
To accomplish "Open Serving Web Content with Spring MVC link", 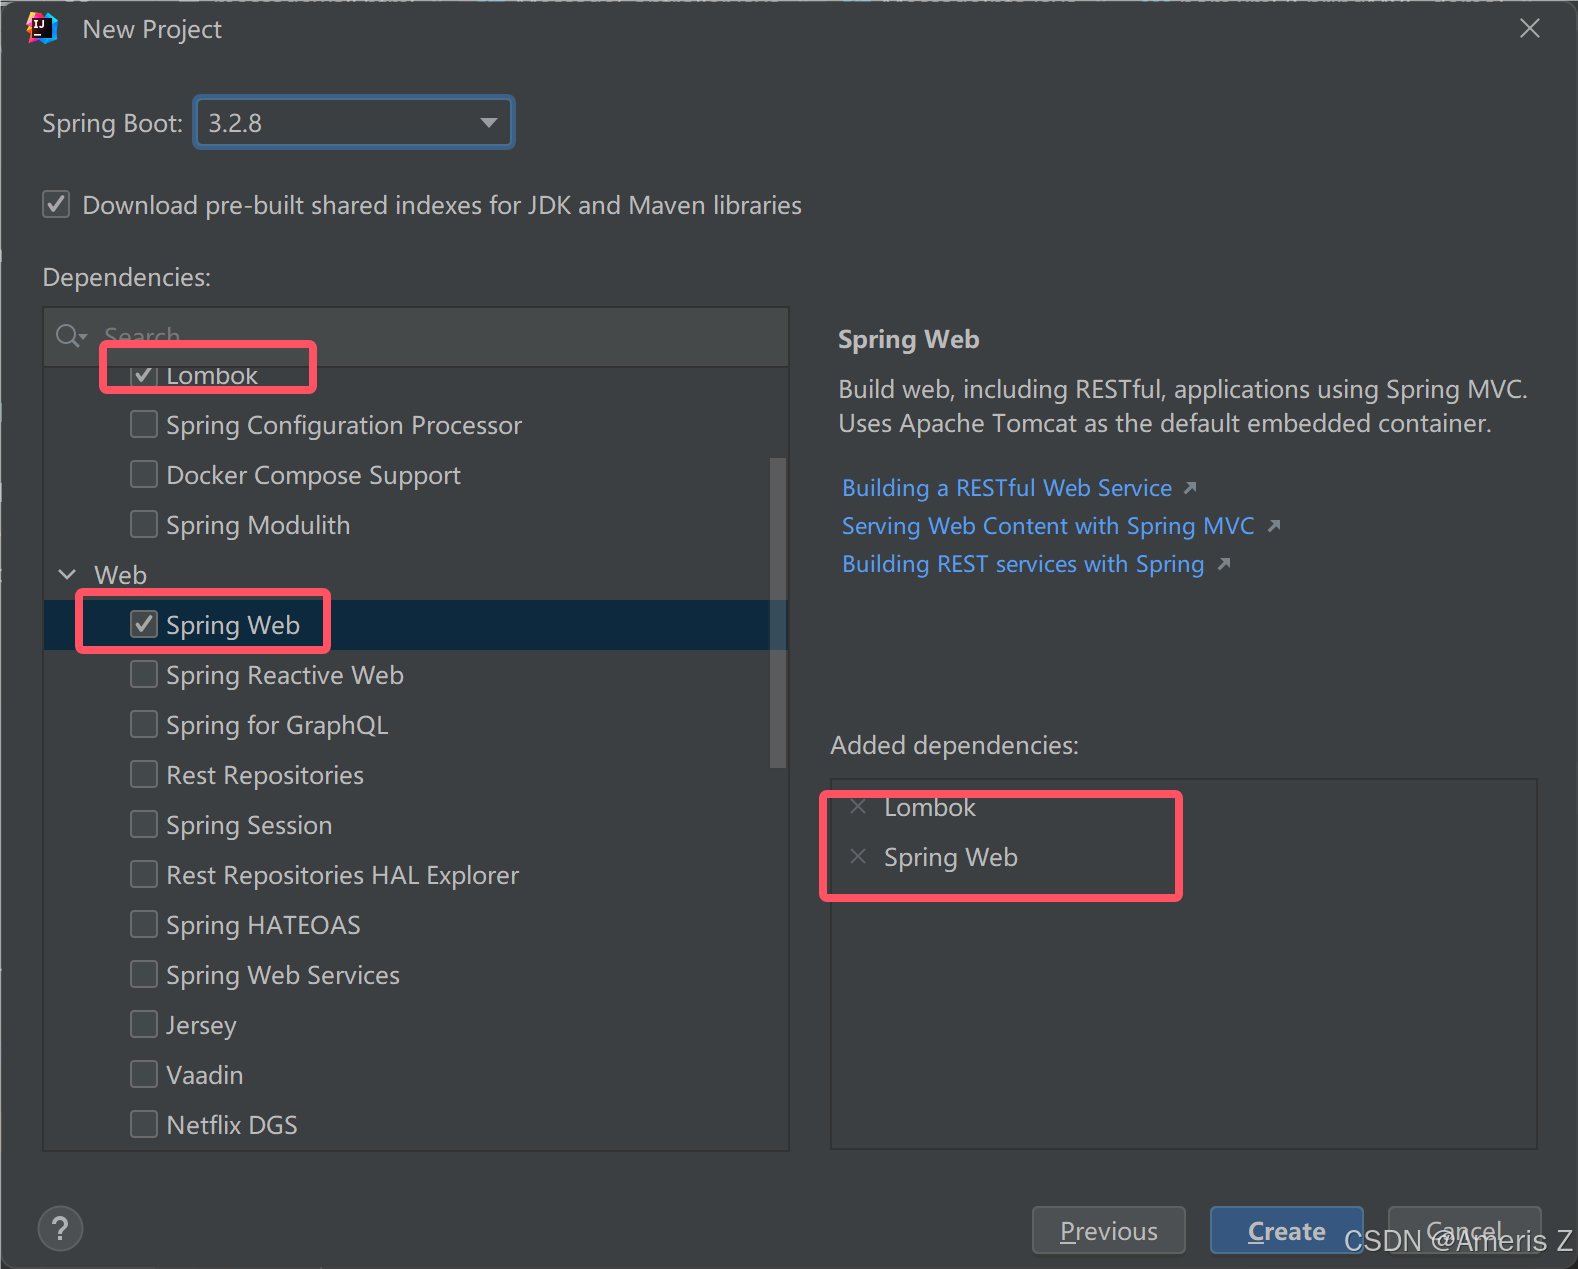I will click(1048, 526).
